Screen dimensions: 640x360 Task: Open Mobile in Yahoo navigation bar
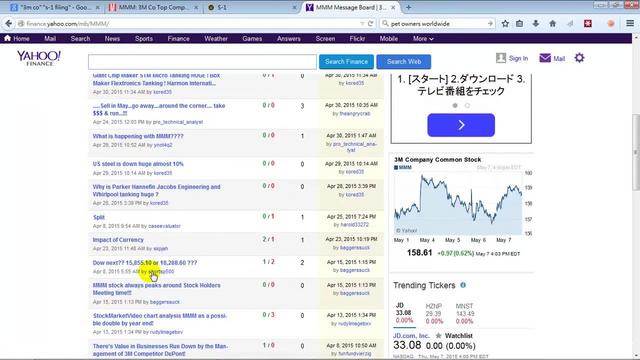click(389, 38)
